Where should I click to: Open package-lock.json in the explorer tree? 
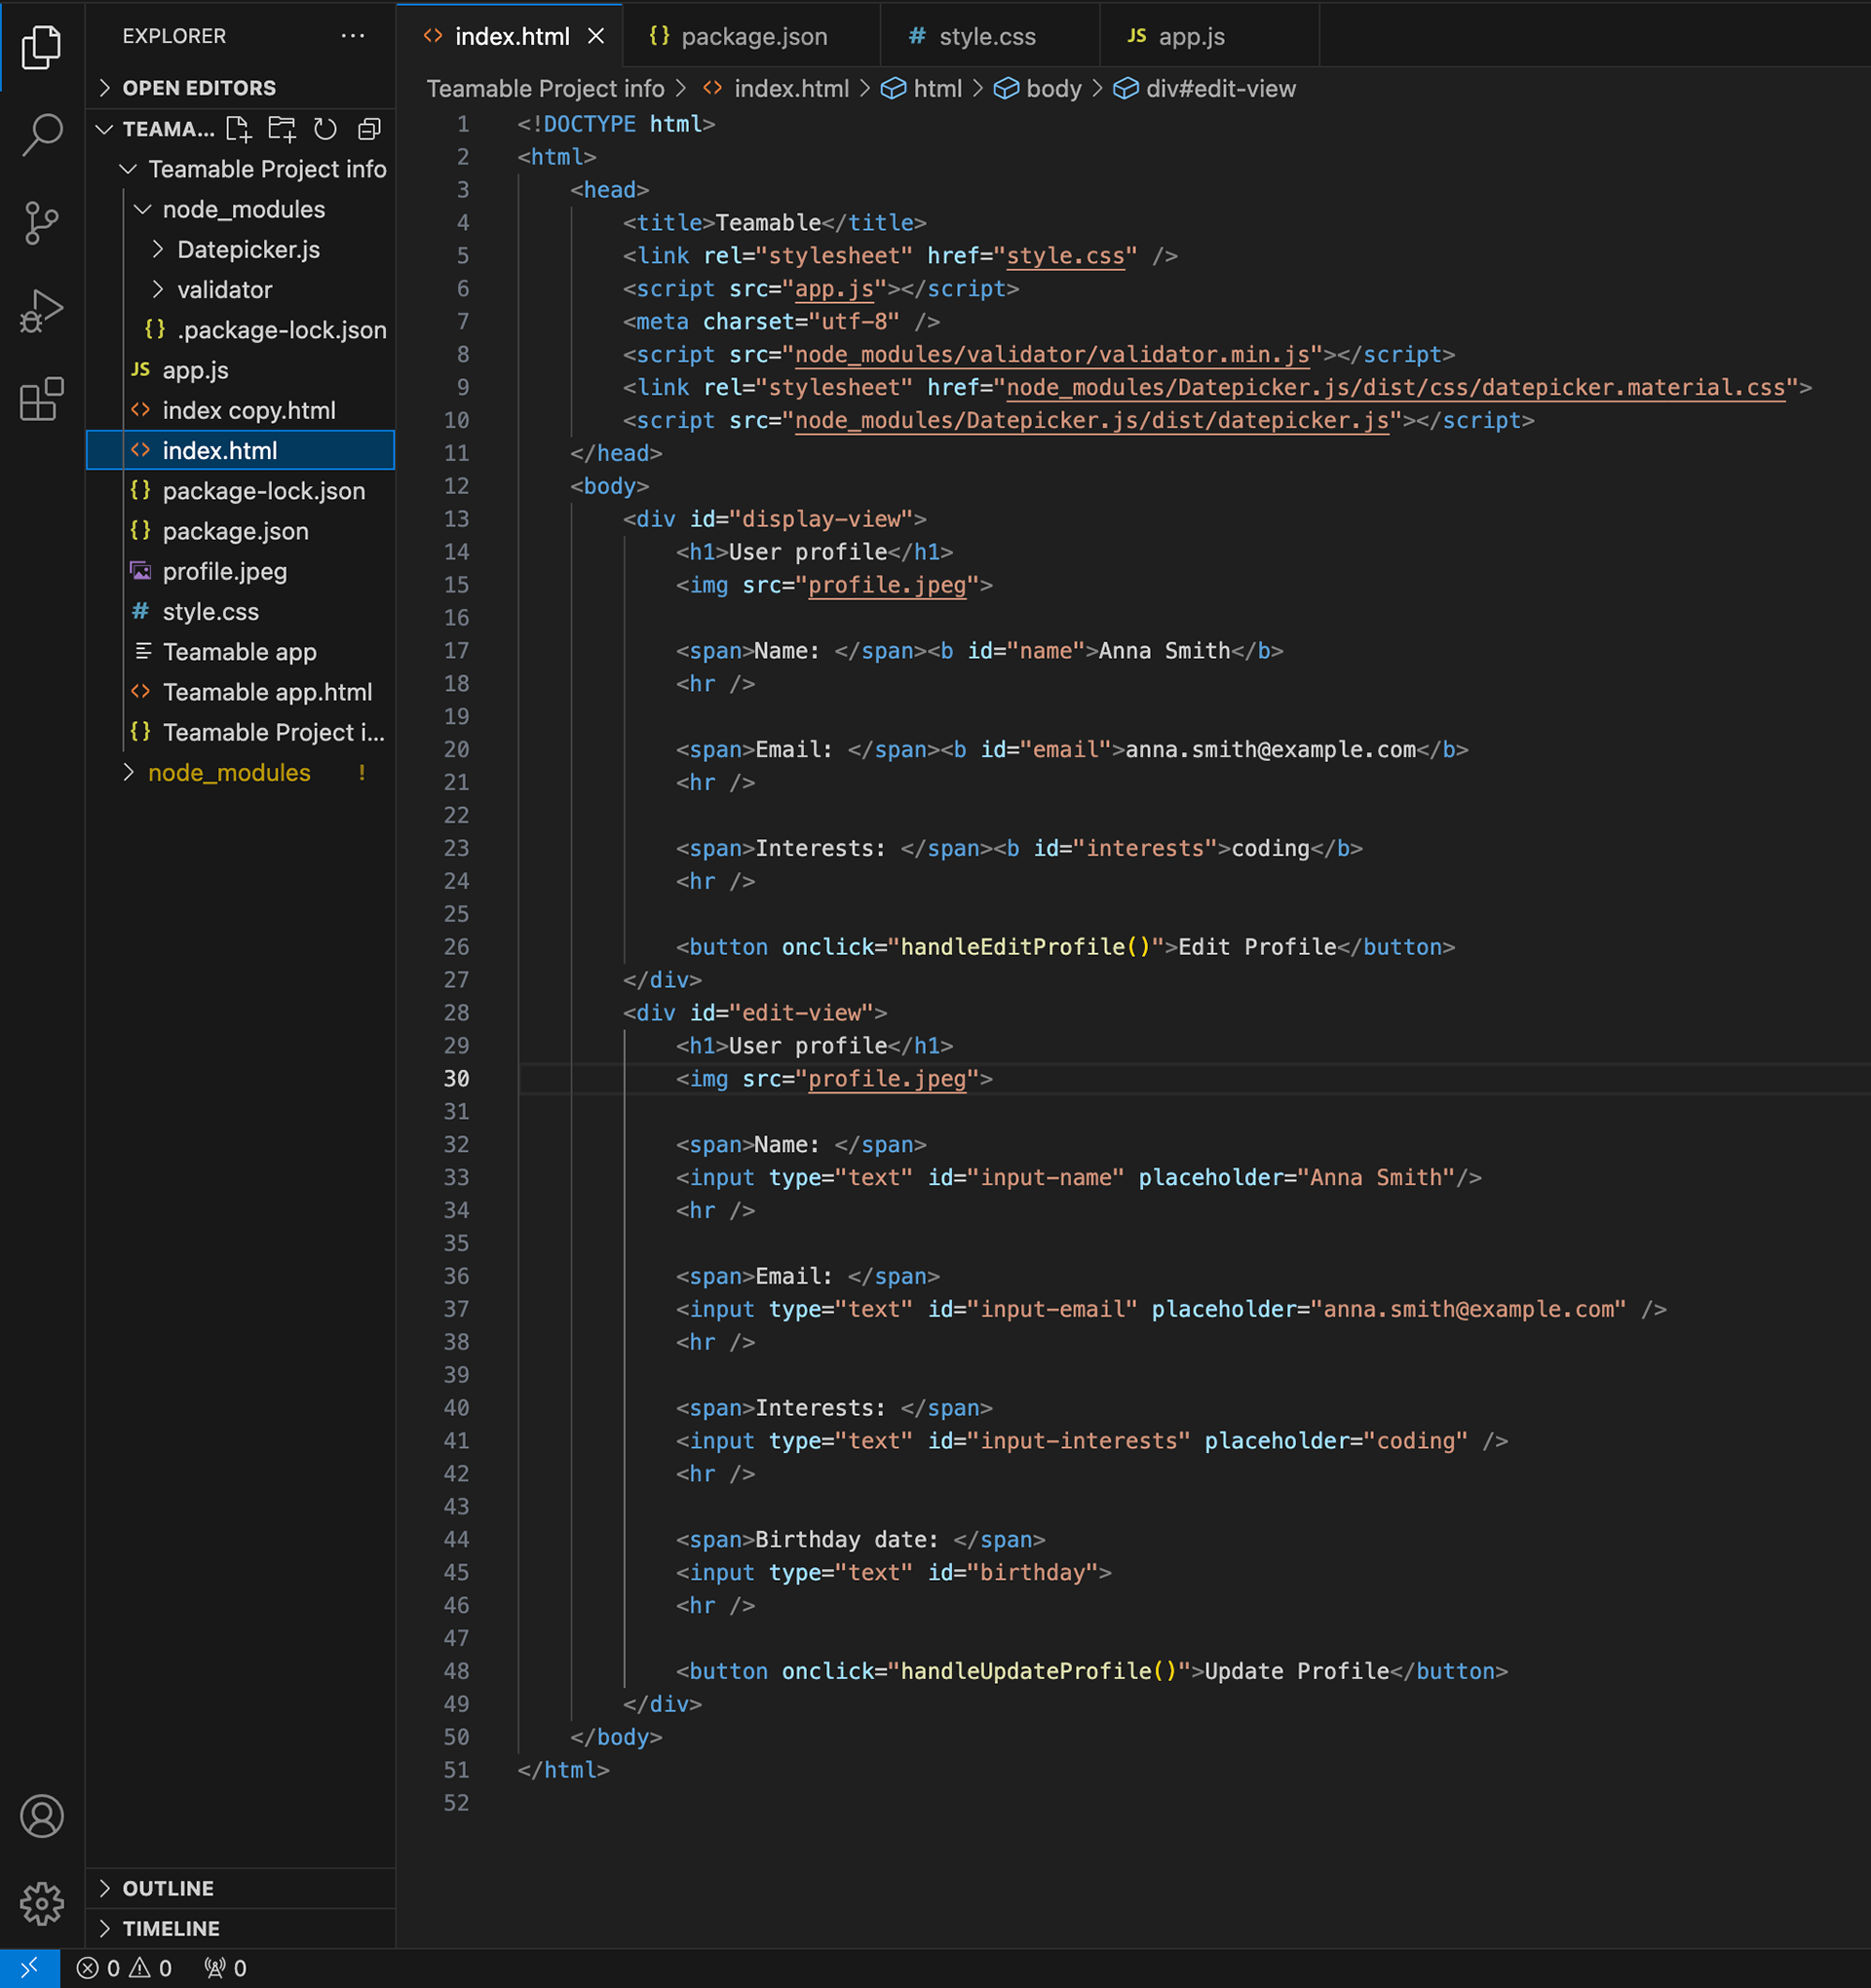pyautogui.click(x=264, y=491)
